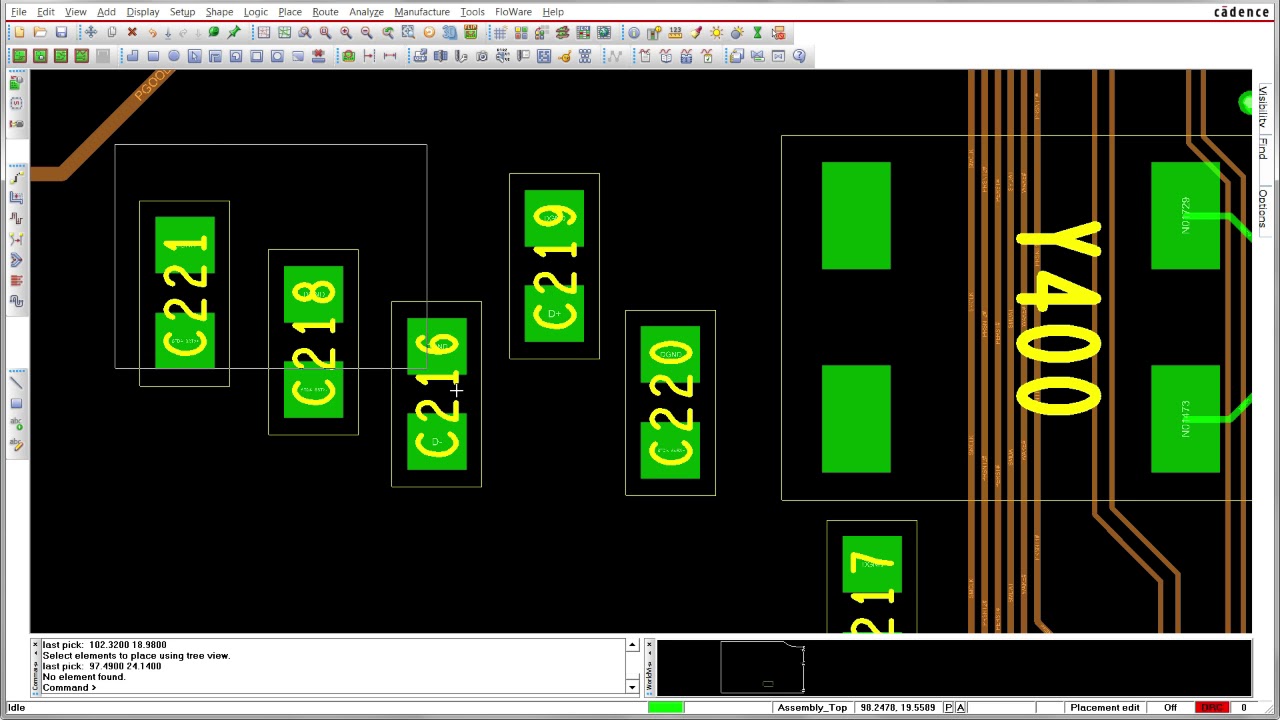Toggle the A absolute coordinate button
The width and height of the screenshot is (1280, 720).
point(960,708)
